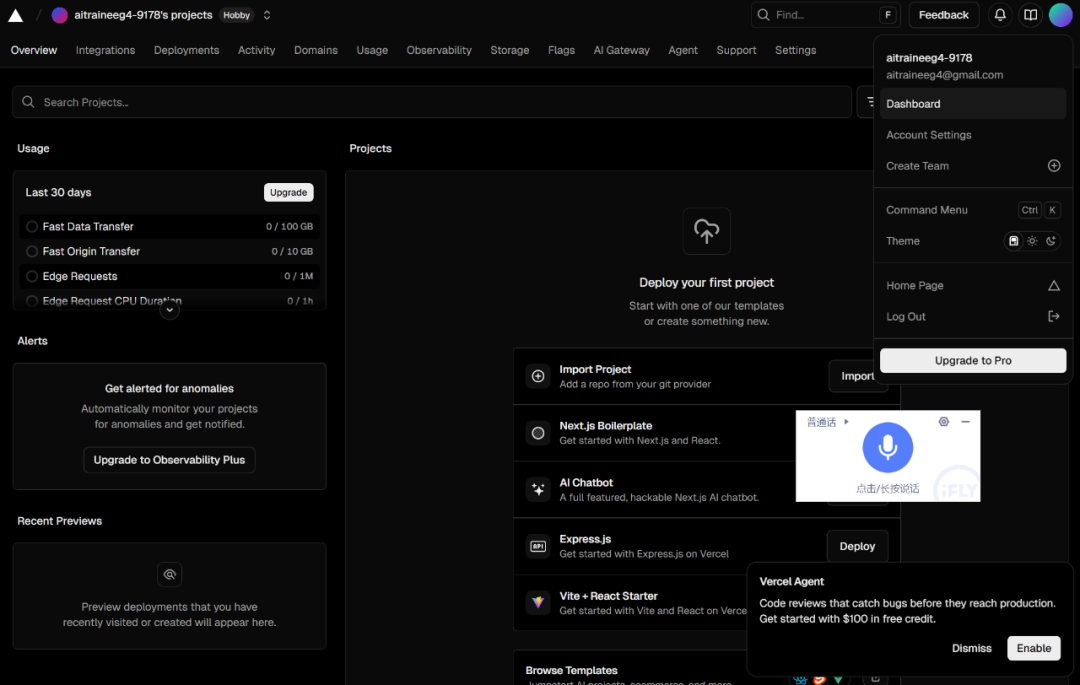Enable the Vercel Agent

click(x=1033, y=648)
